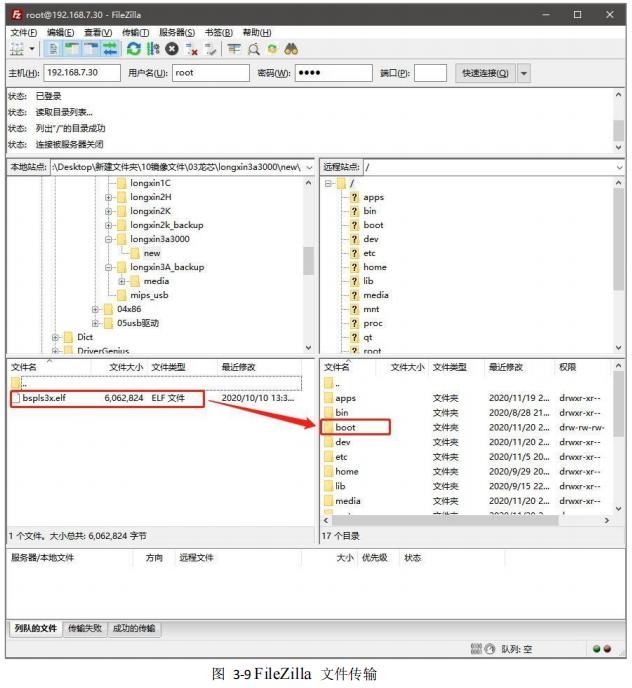
Task: Select proc folder in remote tree
Action: [373, 324]
